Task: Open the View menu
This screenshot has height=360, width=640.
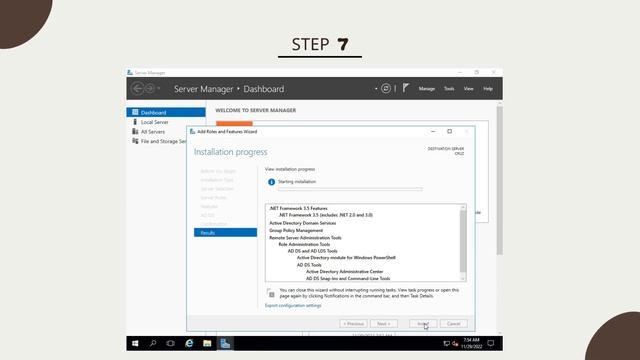Action: point(468,89)
